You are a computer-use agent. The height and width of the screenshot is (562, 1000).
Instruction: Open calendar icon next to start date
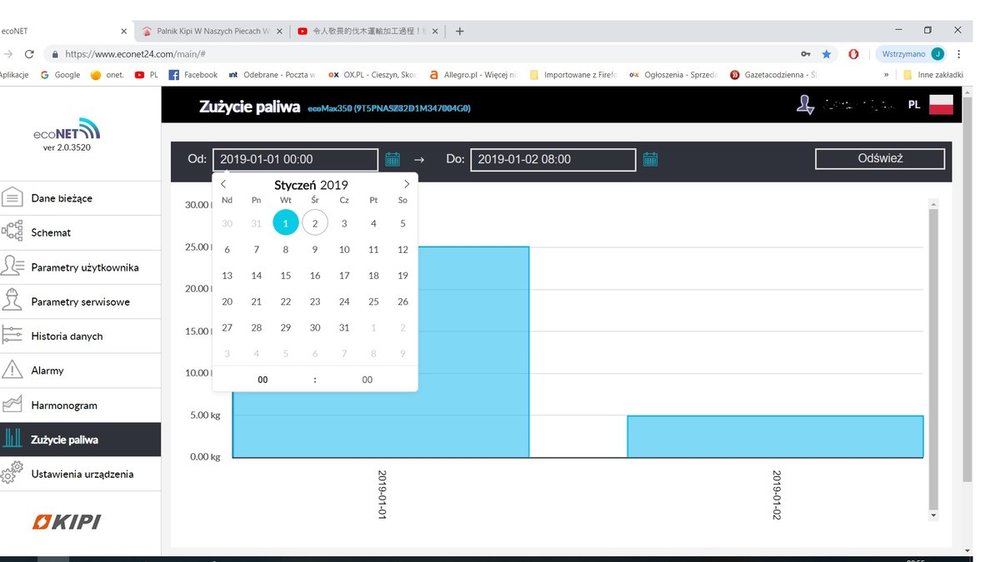(x=392, y=159)
